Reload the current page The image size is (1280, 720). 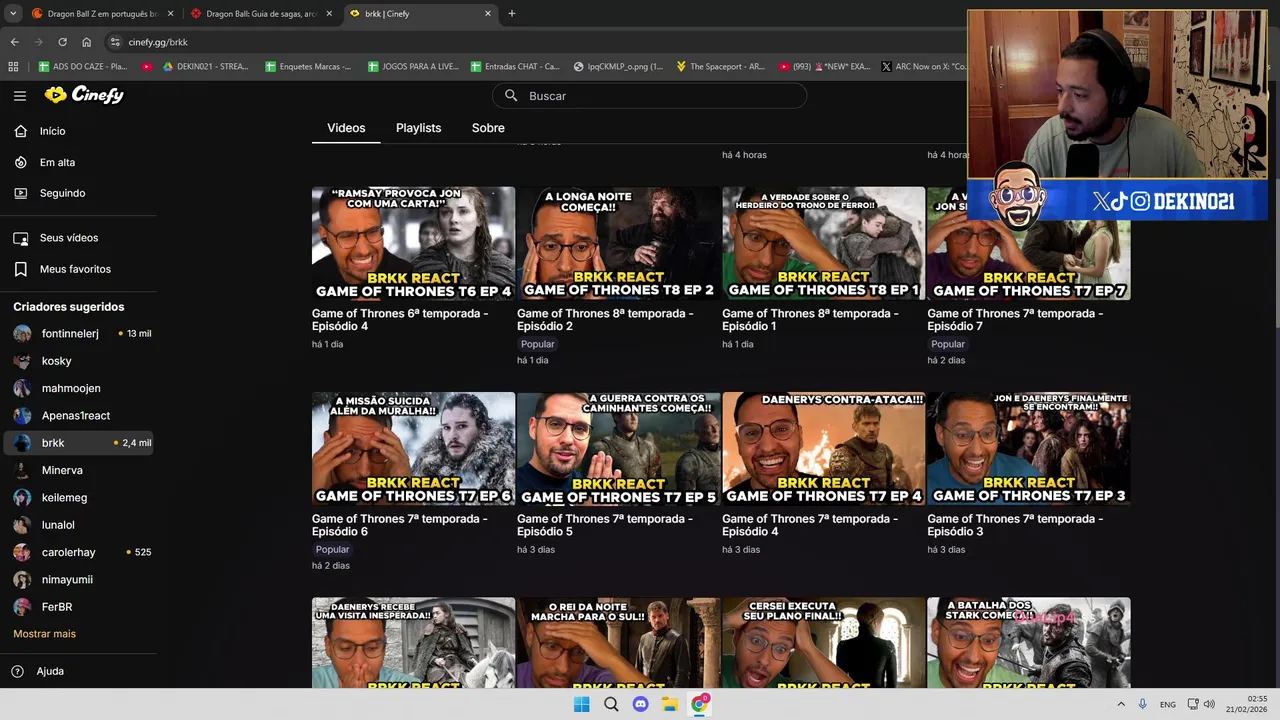62,42
